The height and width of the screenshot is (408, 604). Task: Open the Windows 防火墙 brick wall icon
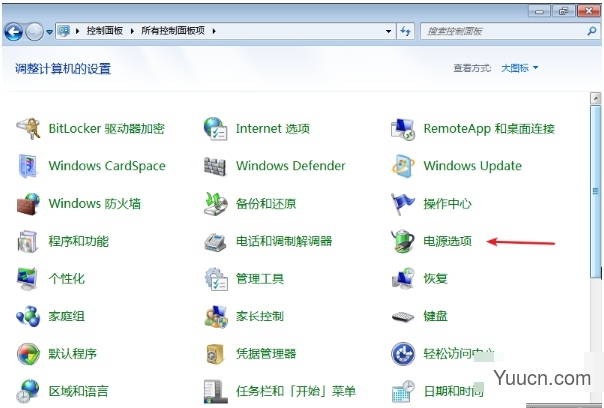point(28,203)
